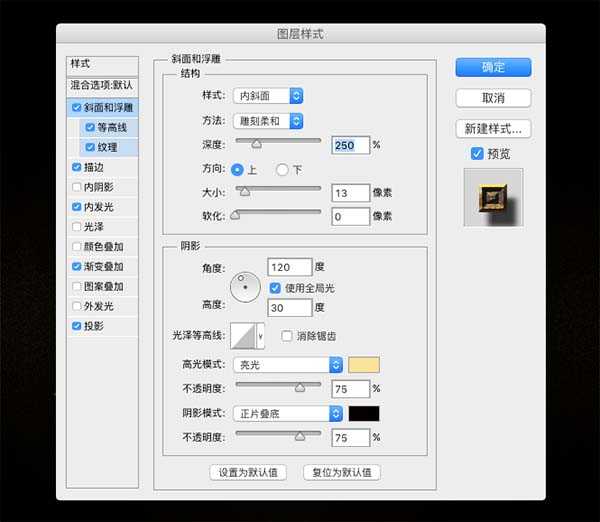The image size is (600, 522).
Task: Click the 光泽等高线 contour thumbnail
Action: pos(243,336)
